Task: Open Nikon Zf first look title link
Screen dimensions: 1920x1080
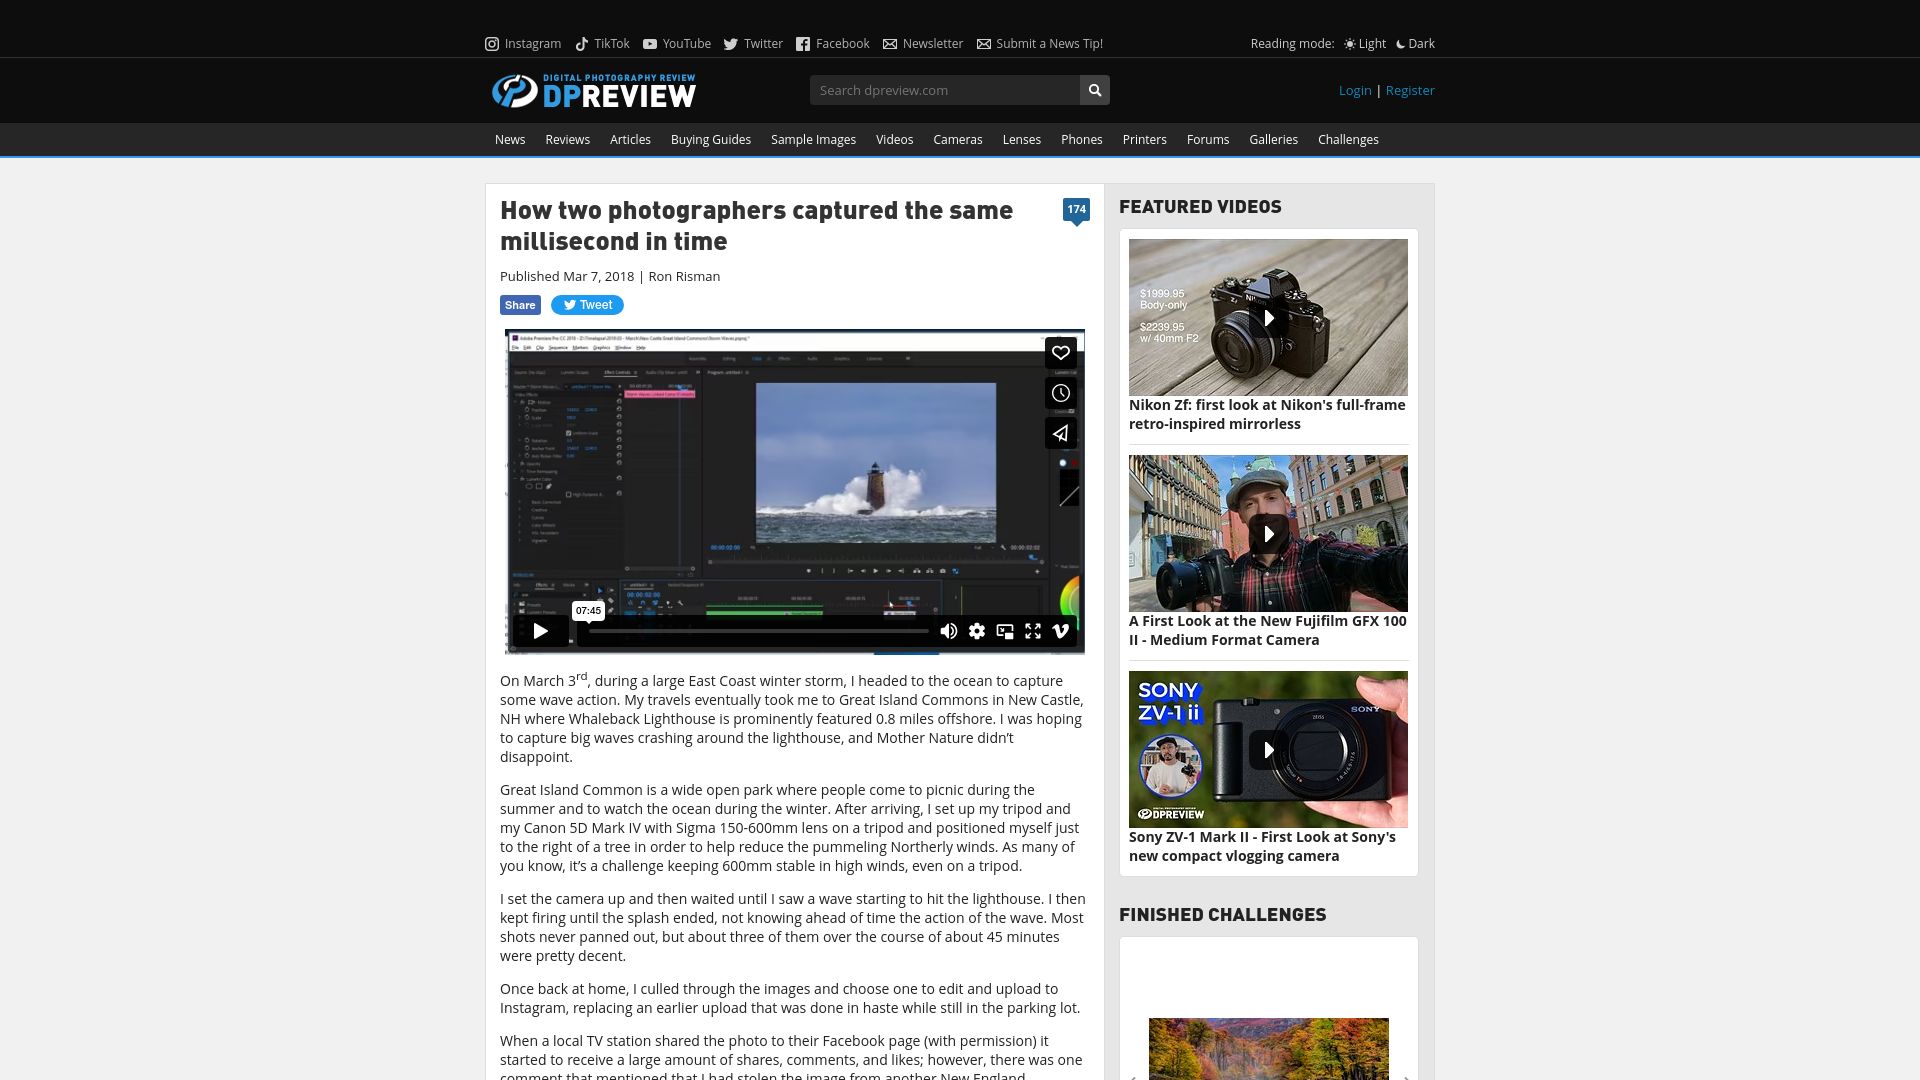Action: pyautogui.click(x=1267, y=414)
